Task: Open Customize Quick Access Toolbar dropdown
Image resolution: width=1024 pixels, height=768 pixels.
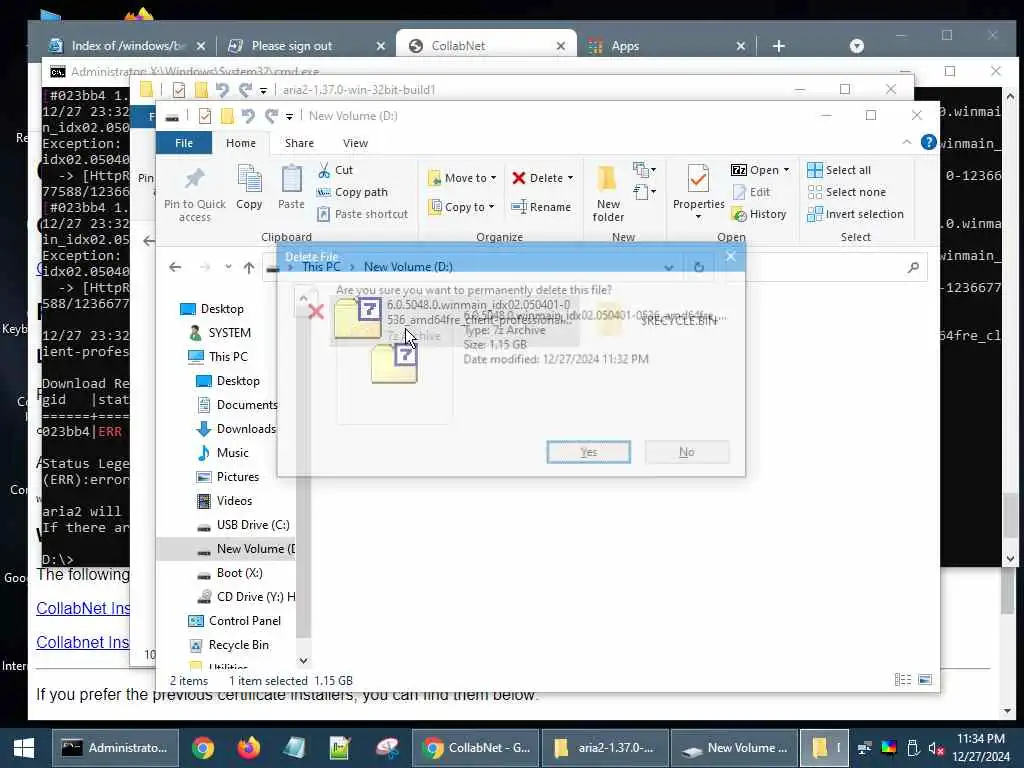Action: coord(289,117)
